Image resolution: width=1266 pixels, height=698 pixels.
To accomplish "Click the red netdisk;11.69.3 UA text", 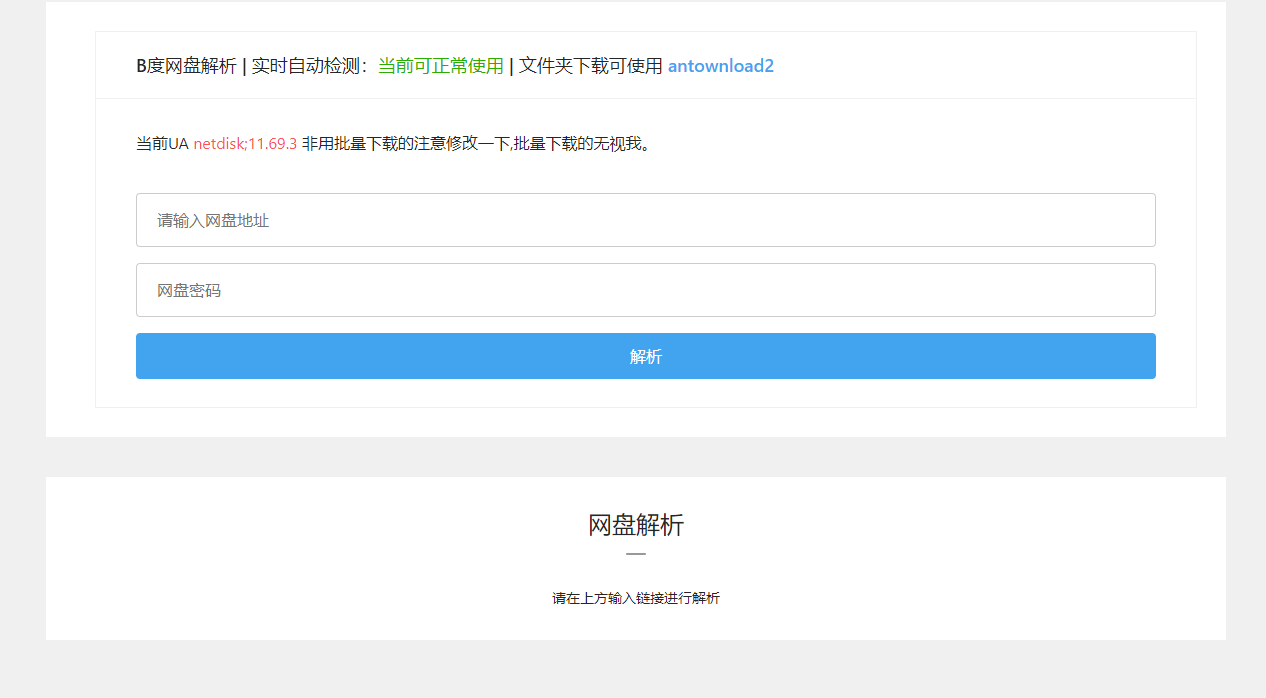I will pos(245,144).
